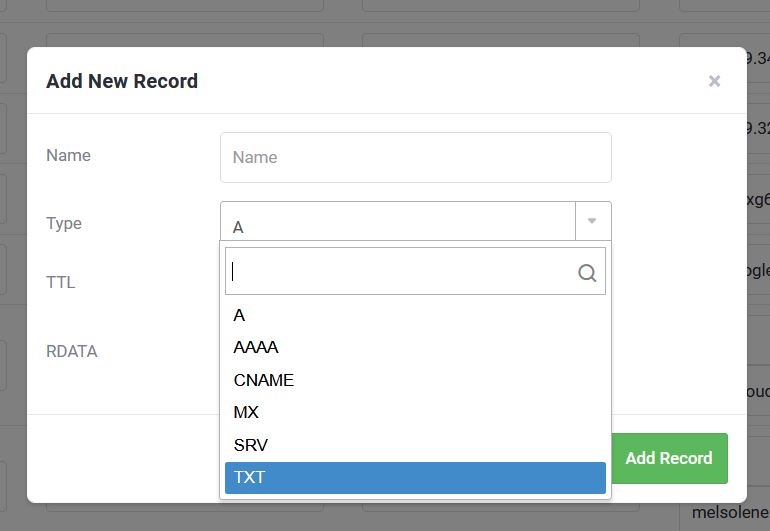The image size is (770, 531).
Task: Click the Add New Record title
Action: (122, 81)
